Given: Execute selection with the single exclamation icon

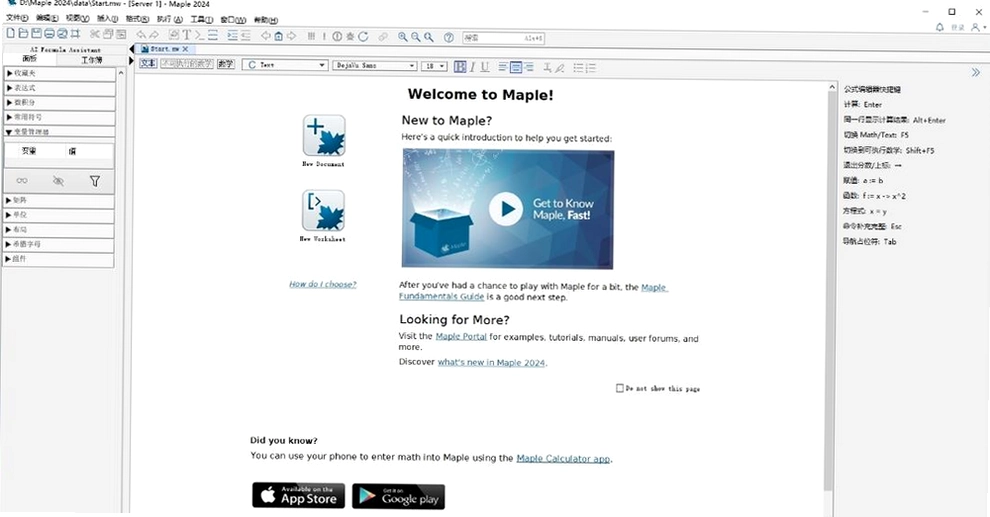Looking at the screenshot, I should (x=325, y=36).
